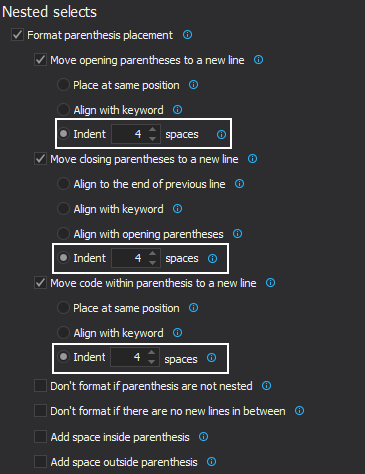Increase opening parentheses indent spaces with up arrow
The width and height of the screenshot is (365, 474).
click(x=152, y=130)
